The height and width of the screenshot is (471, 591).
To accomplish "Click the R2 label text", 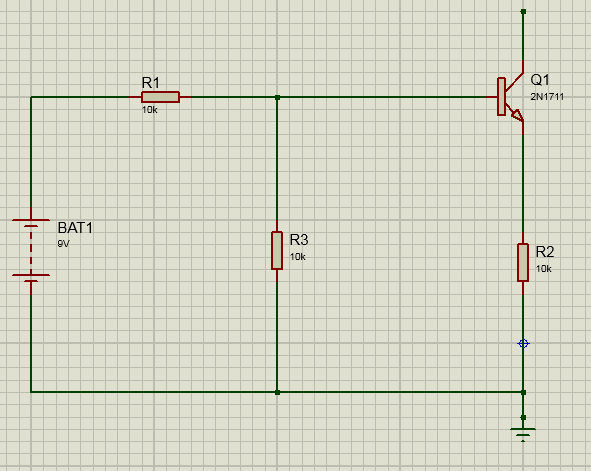I will (545, 252).
